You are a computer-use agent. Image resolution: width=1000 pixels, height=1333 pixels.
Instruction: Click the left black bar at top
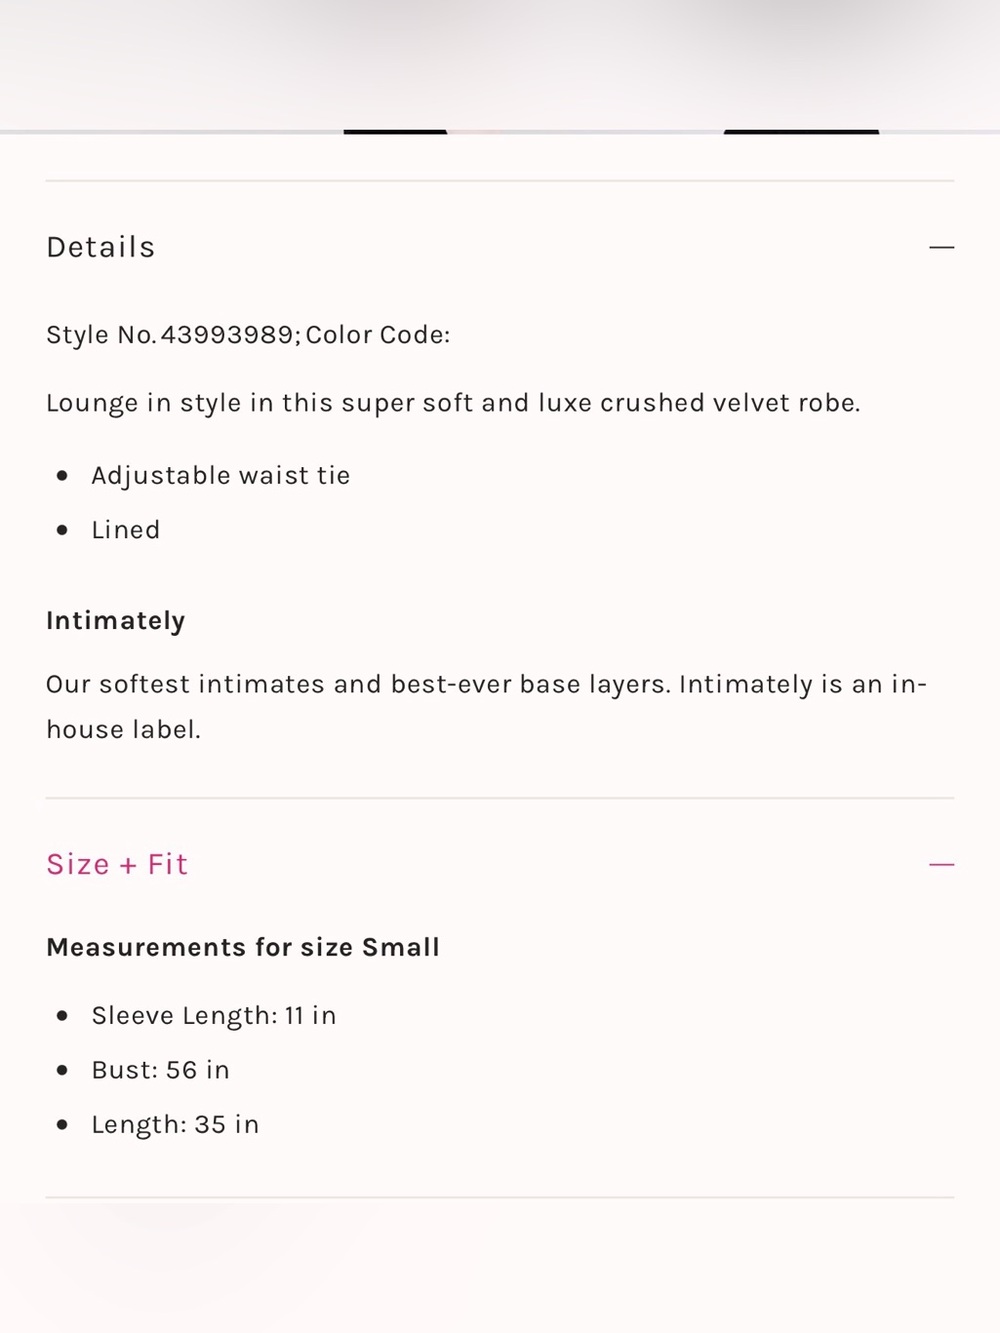pyautogui.click(x=395, y=131)
